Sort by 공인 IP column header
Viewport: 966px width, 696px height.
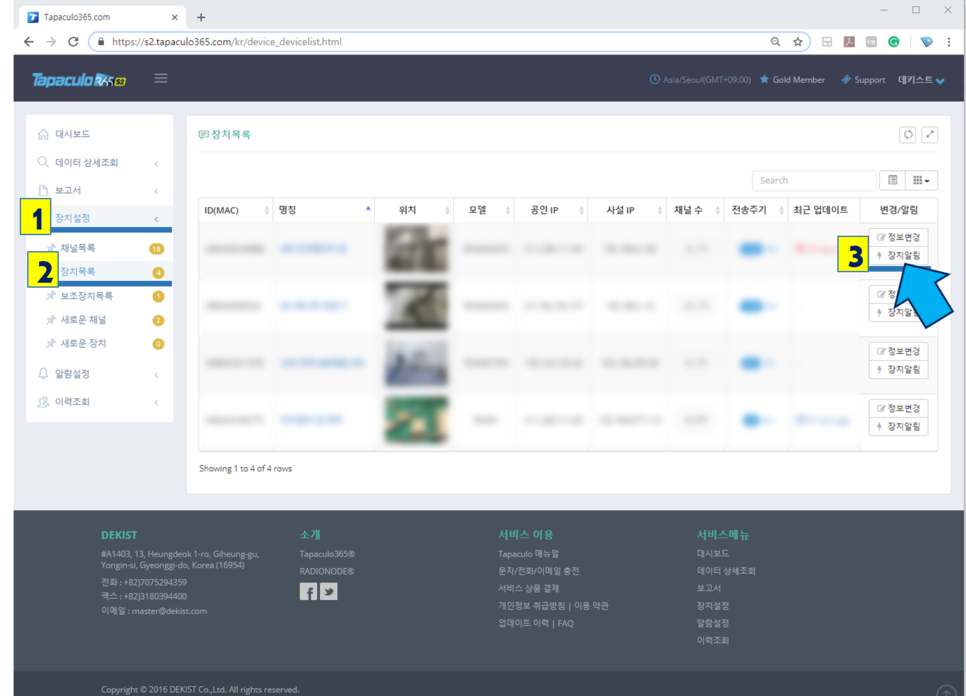pos(551,210)
